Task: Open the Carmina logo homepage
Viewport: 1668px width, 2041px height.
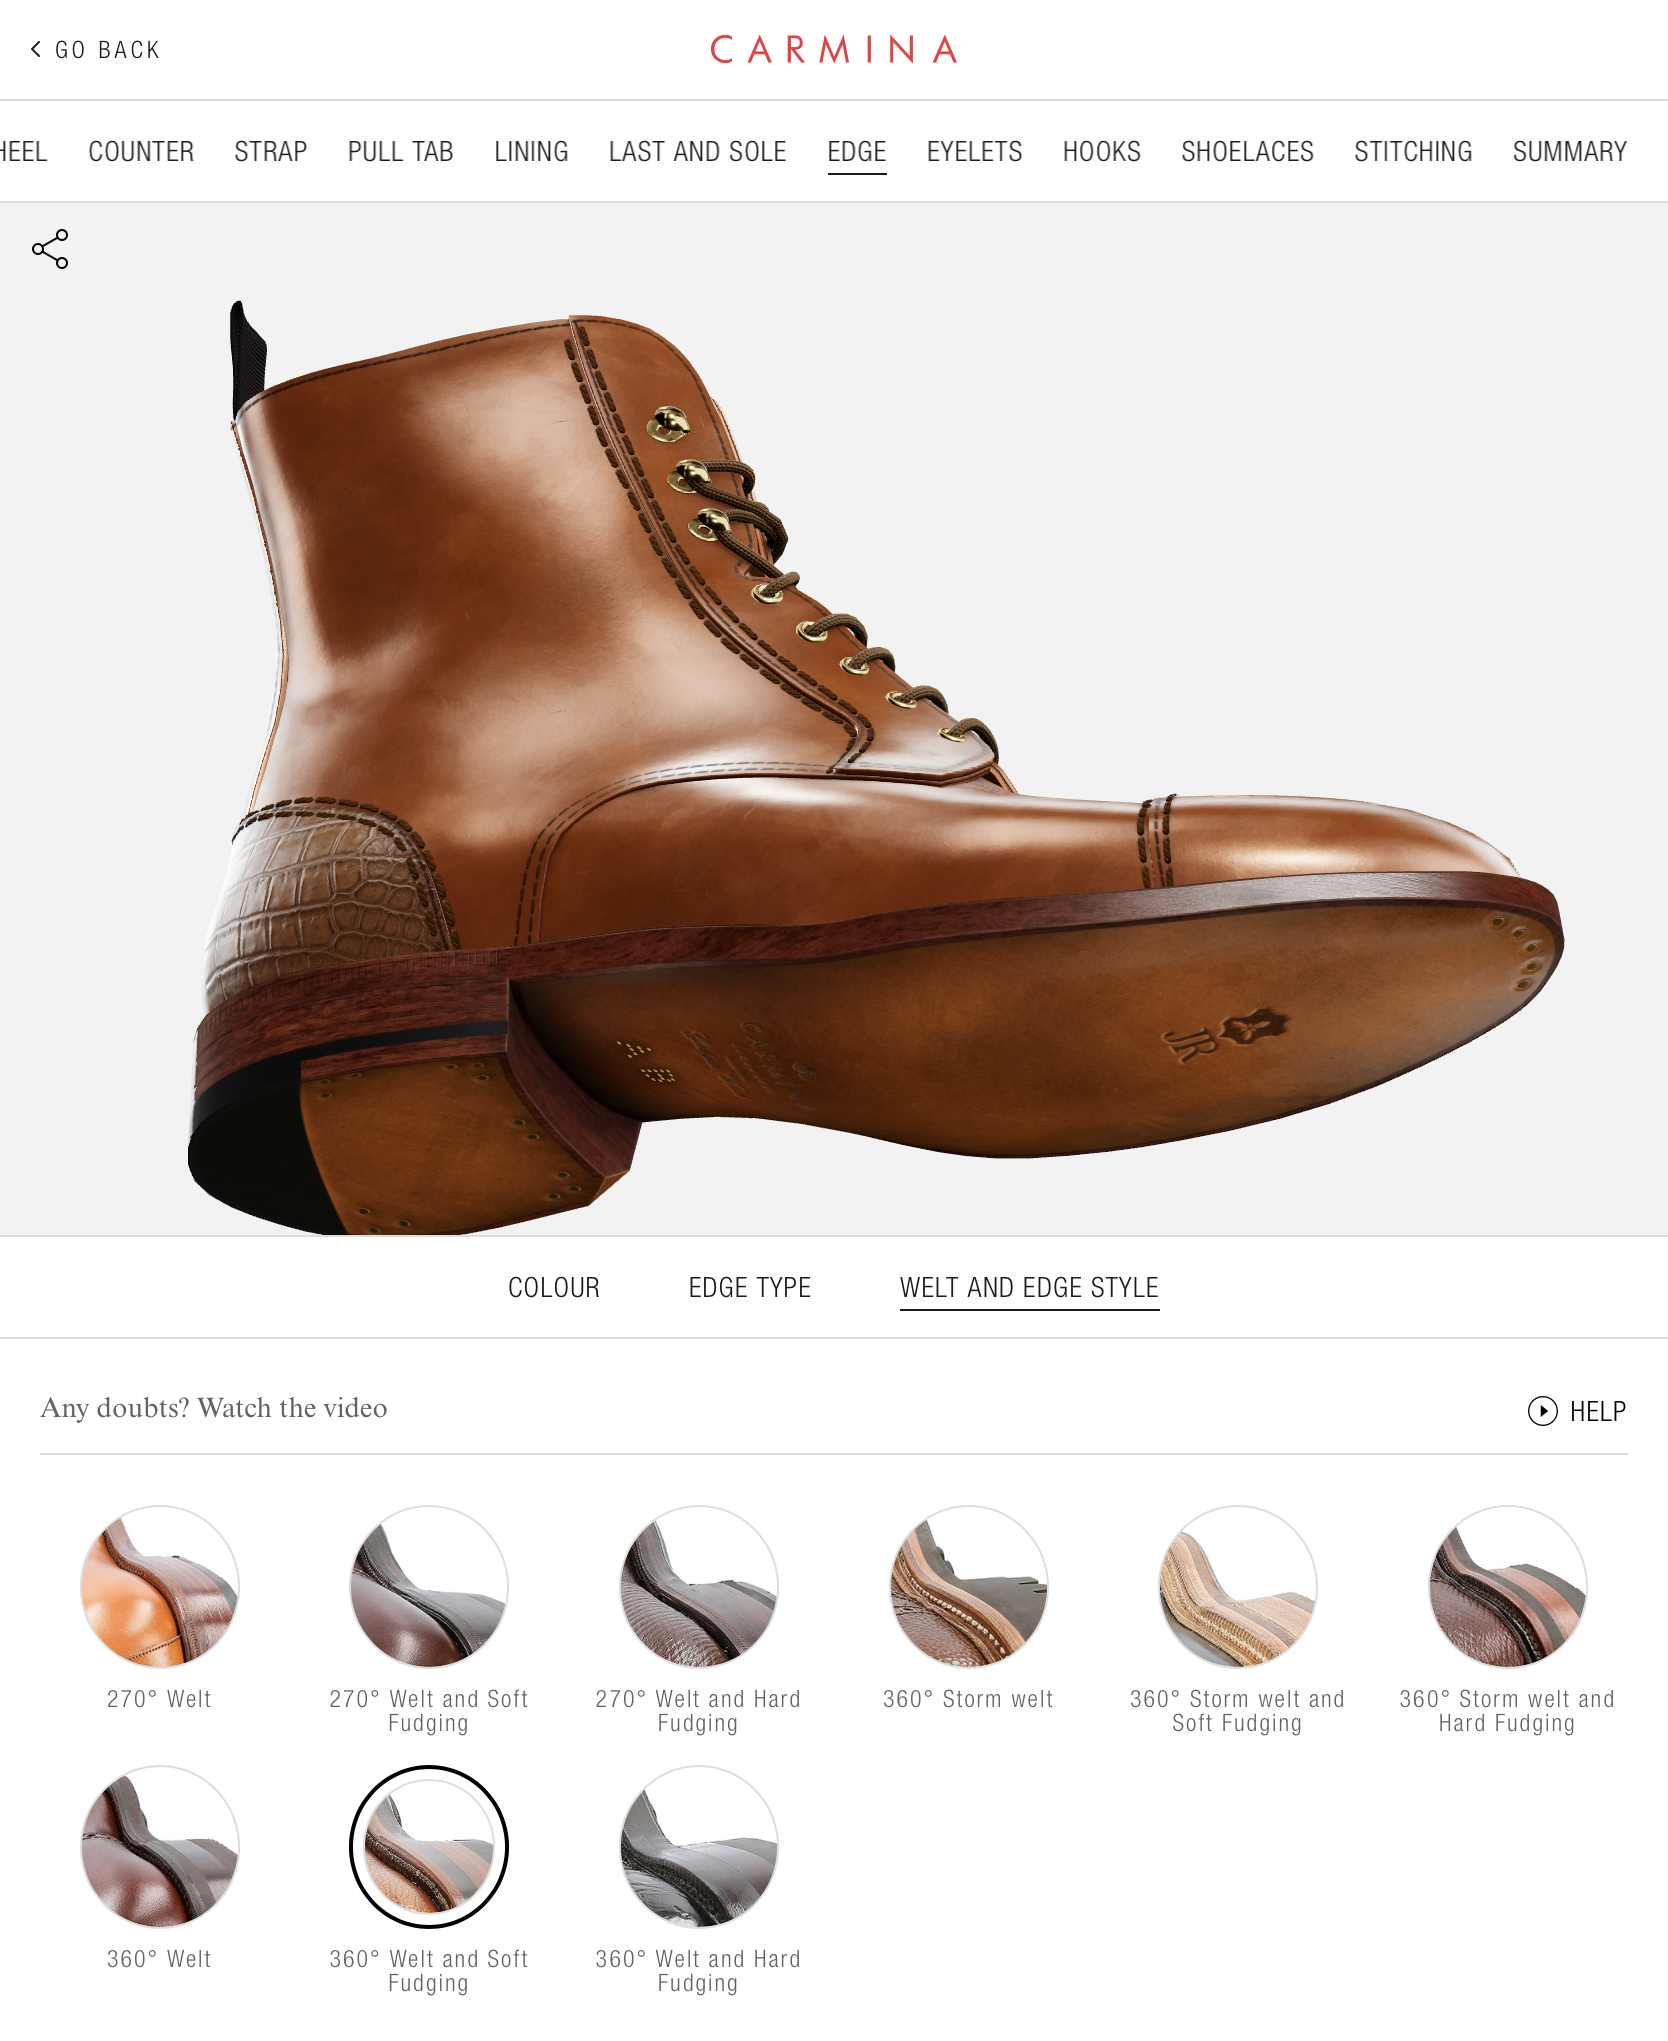Action: [834, 49]
